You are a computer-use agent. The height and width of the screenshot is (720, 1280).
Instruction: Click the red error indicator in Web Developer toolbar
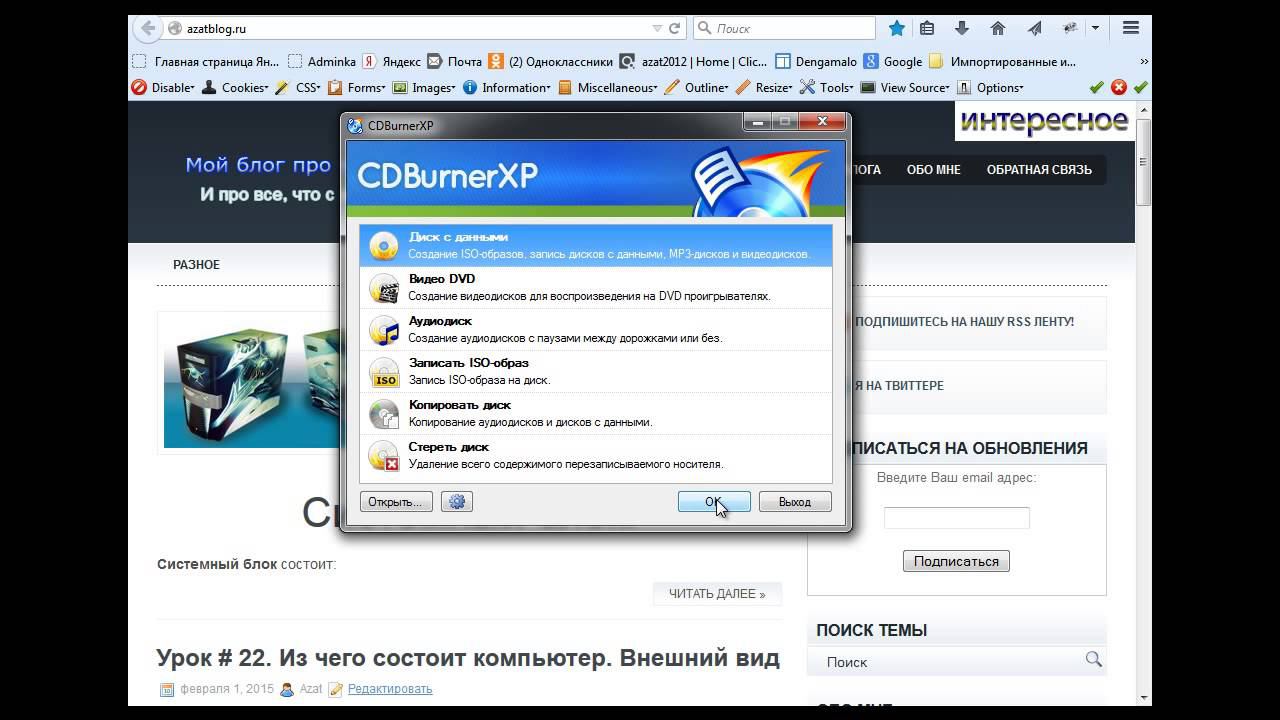point(1119,87)
